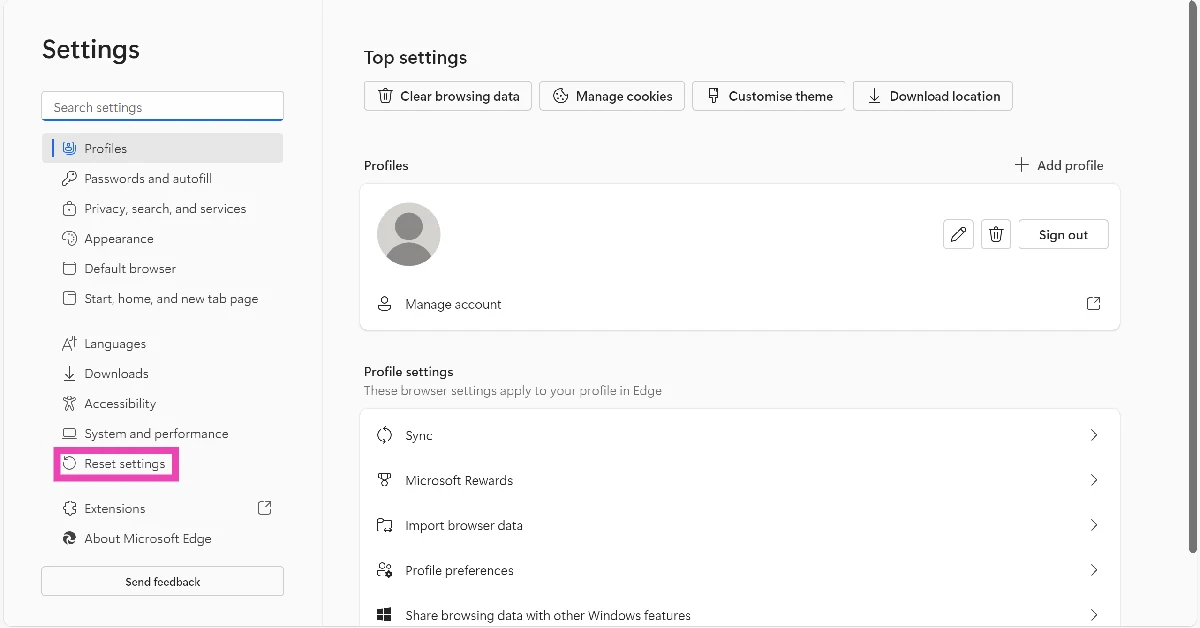Click the Microsoft Rewards icon
Screen dimensions: 1200x628
(x=385, y=480)
